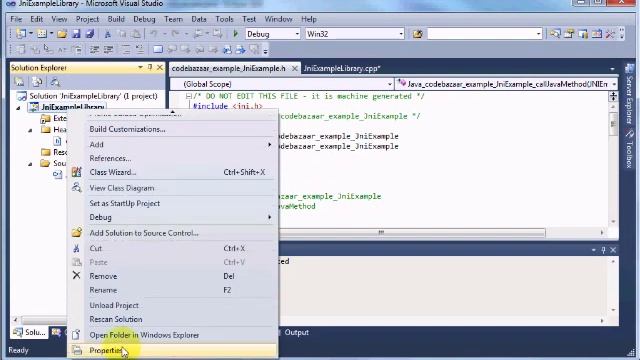Screen dimensions: 640x360
Task: Switch to codebazaar_example_JniExample.h tab
Action: point(229,69)
